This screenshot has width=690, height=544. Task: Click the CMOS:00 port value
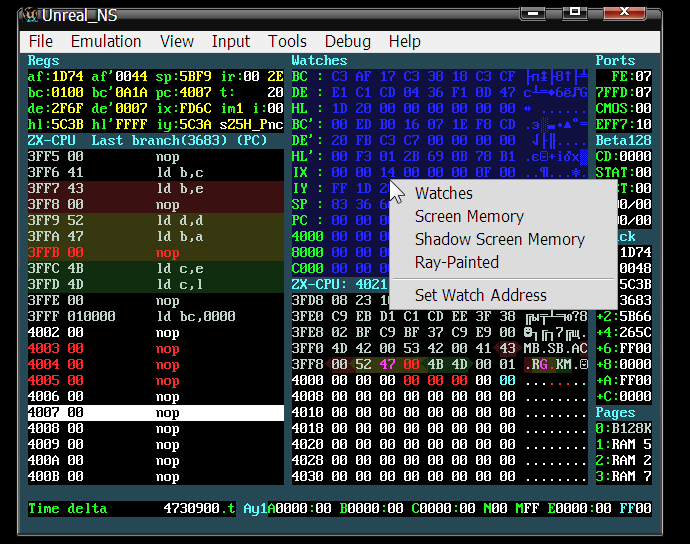pyautogui.click(x=624, y=108)
